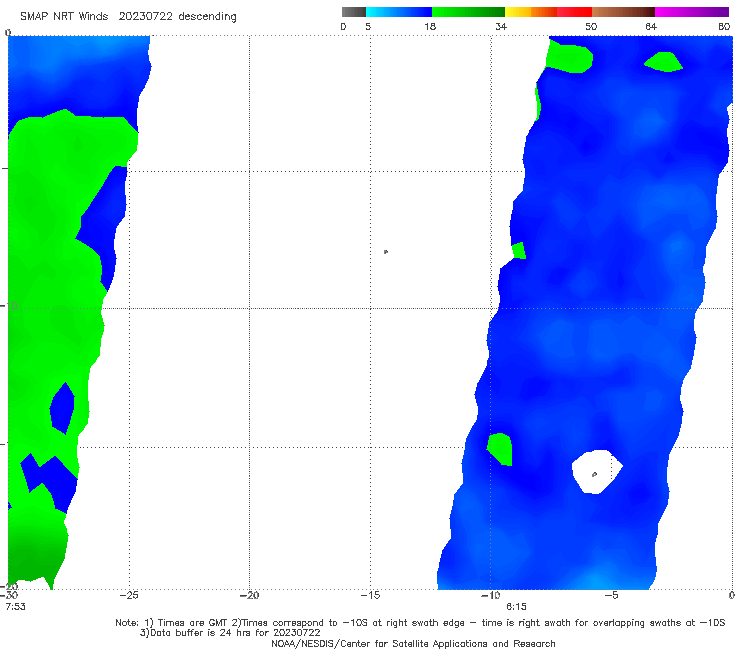The width and height of the screenshot is (740, 650).
Task: Click the swath time label '6:15'
Action: [x=516, y=607]
